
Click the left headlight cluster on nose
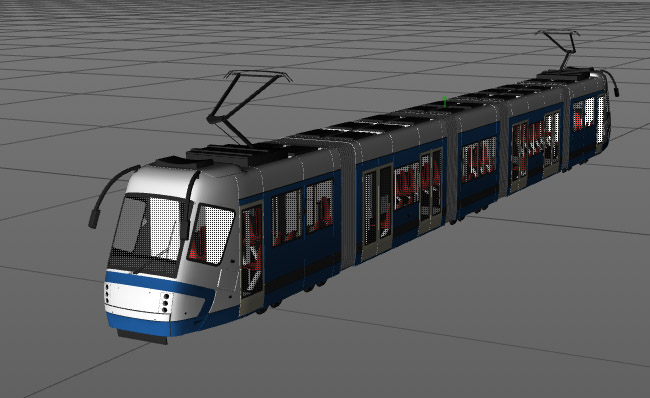pos(107,293)
